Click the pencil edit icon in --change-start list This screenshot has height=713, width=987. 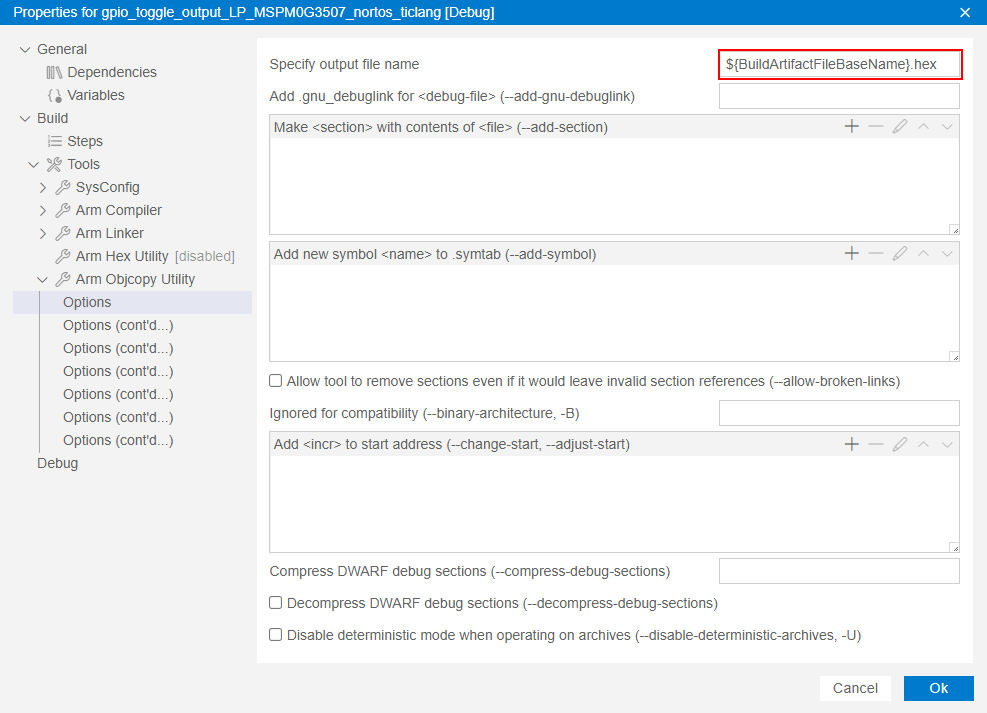[x=900, y=444]
